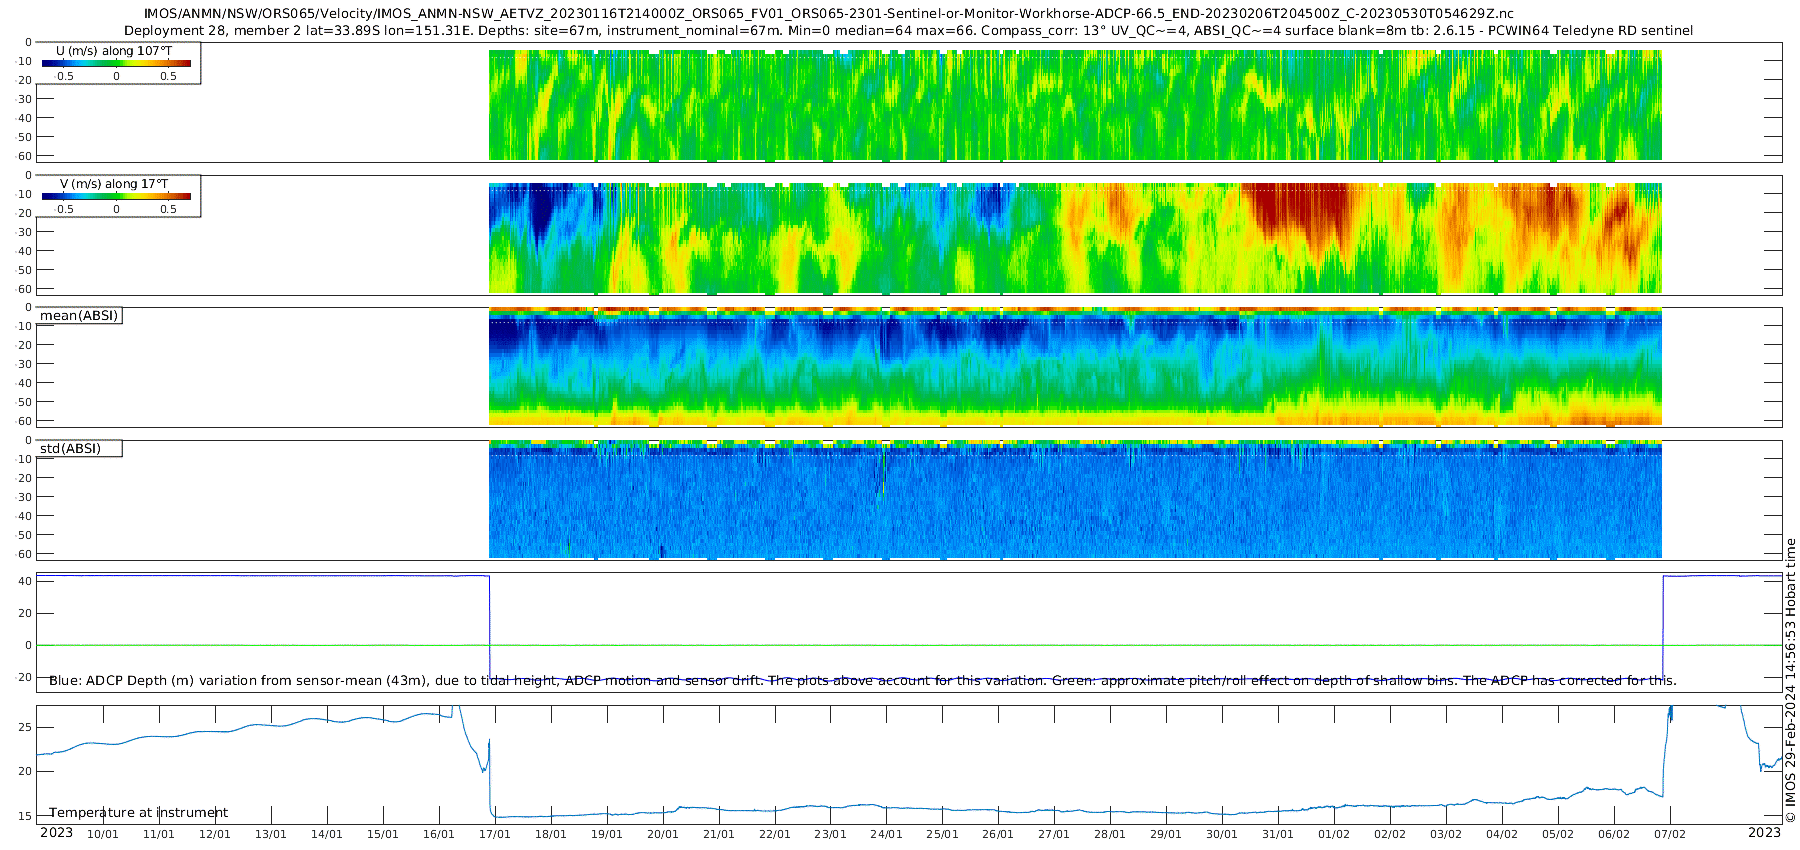Click the mean(ABSI) panel label
This screenshot has width=1800, height=850.
[79, 316]
